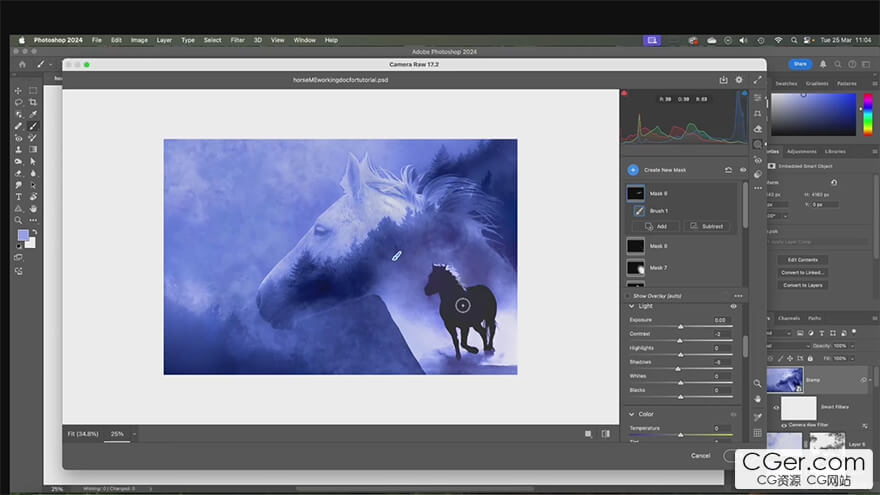This screenshot has width=880, height=495.
Task: Click the foreground color swatch
Action: (23, 235)
